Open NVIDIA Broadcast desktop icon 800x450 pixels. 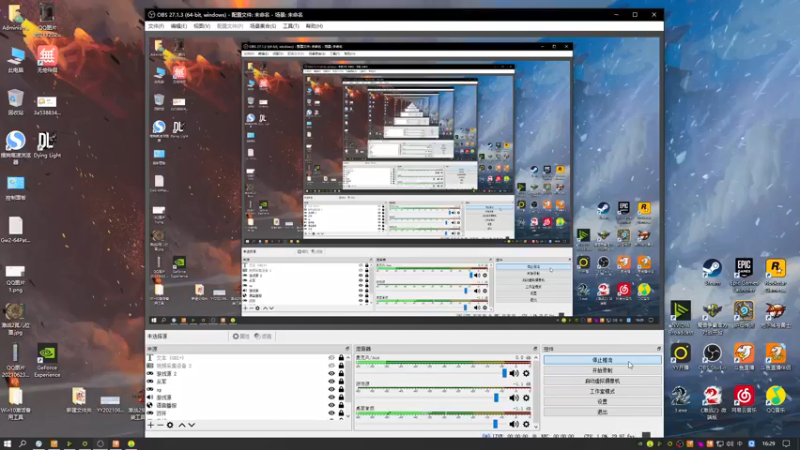pos(681,318)
